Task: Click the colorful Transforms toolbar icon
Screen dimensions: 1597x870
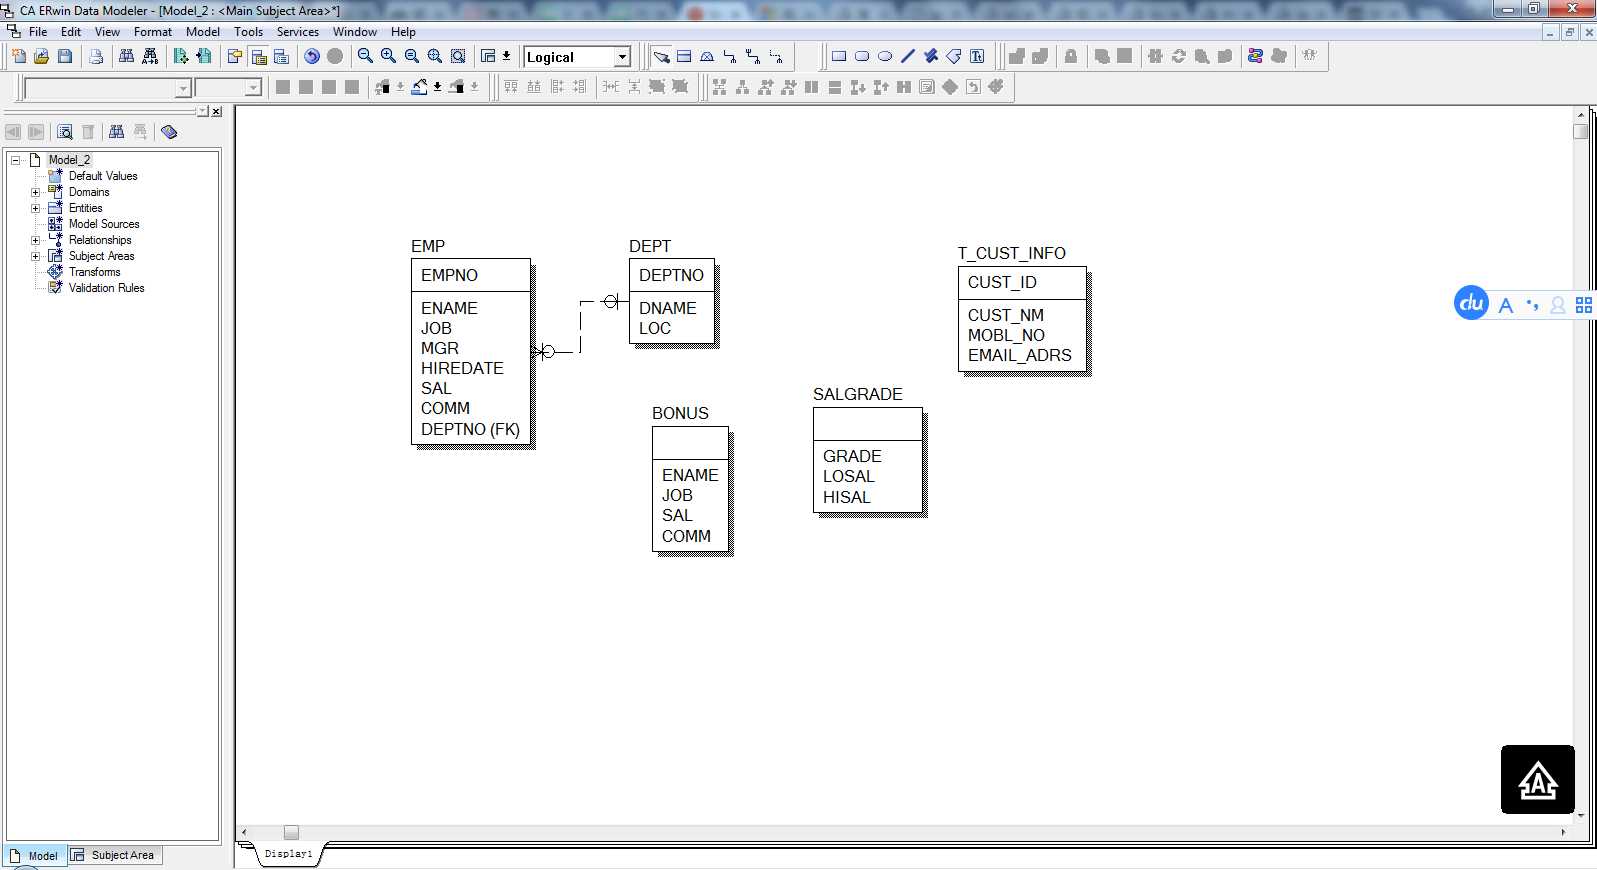Action: click(1255, 56)
